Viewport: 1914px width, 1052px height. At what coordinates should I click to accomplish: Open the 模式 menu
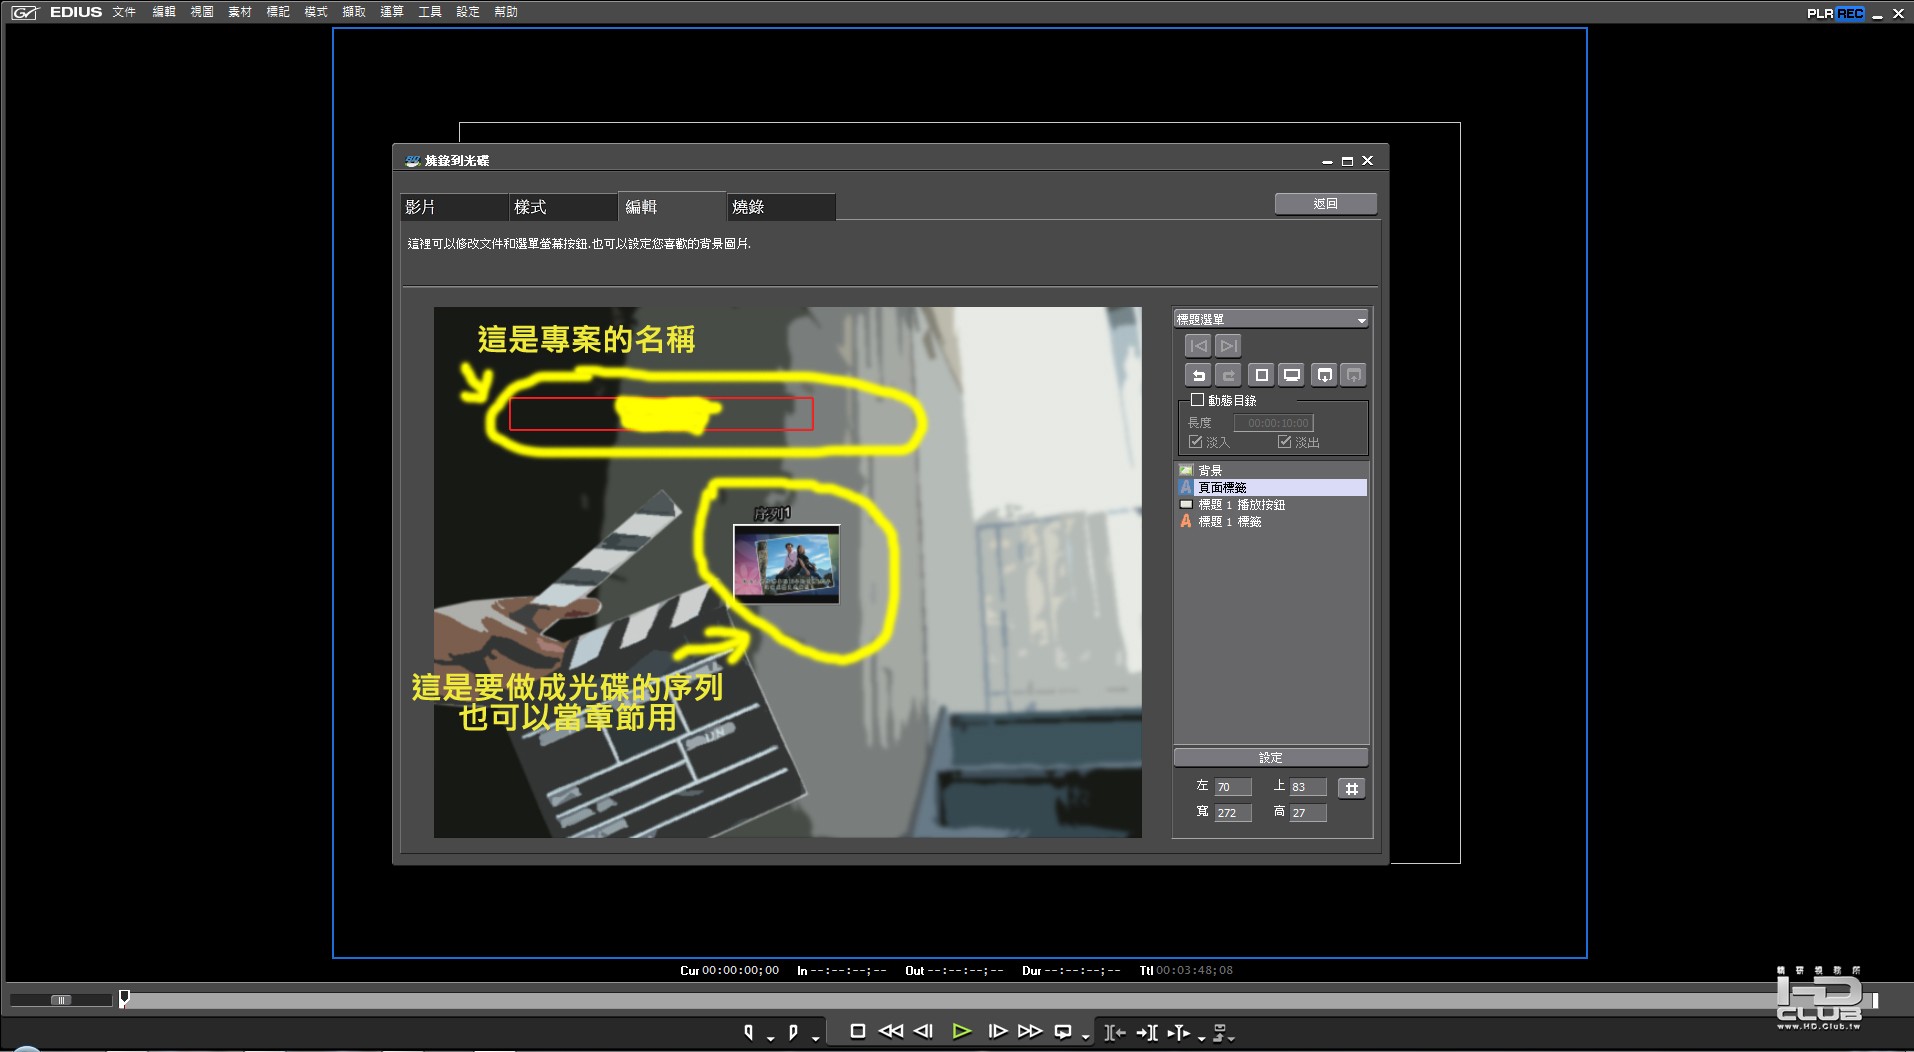316,12
